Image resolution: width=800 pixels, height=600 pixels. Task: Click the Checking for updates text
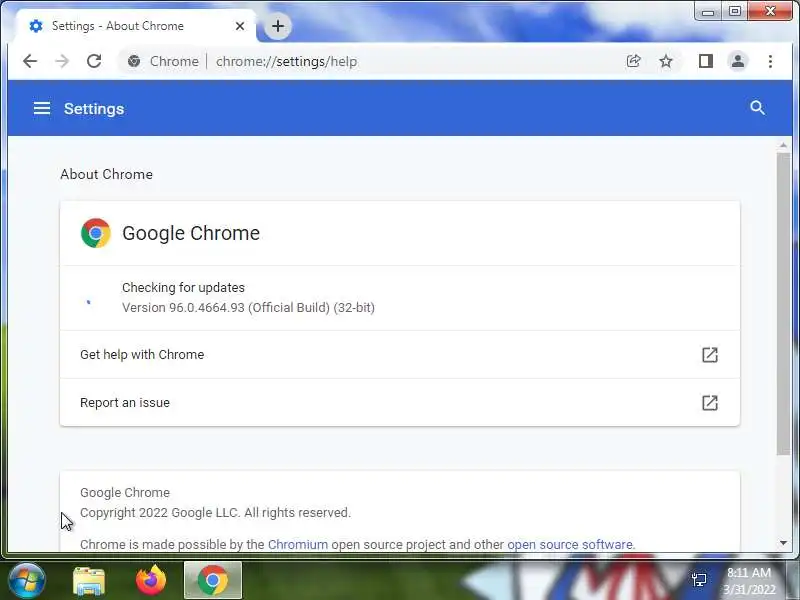(183, 287)
